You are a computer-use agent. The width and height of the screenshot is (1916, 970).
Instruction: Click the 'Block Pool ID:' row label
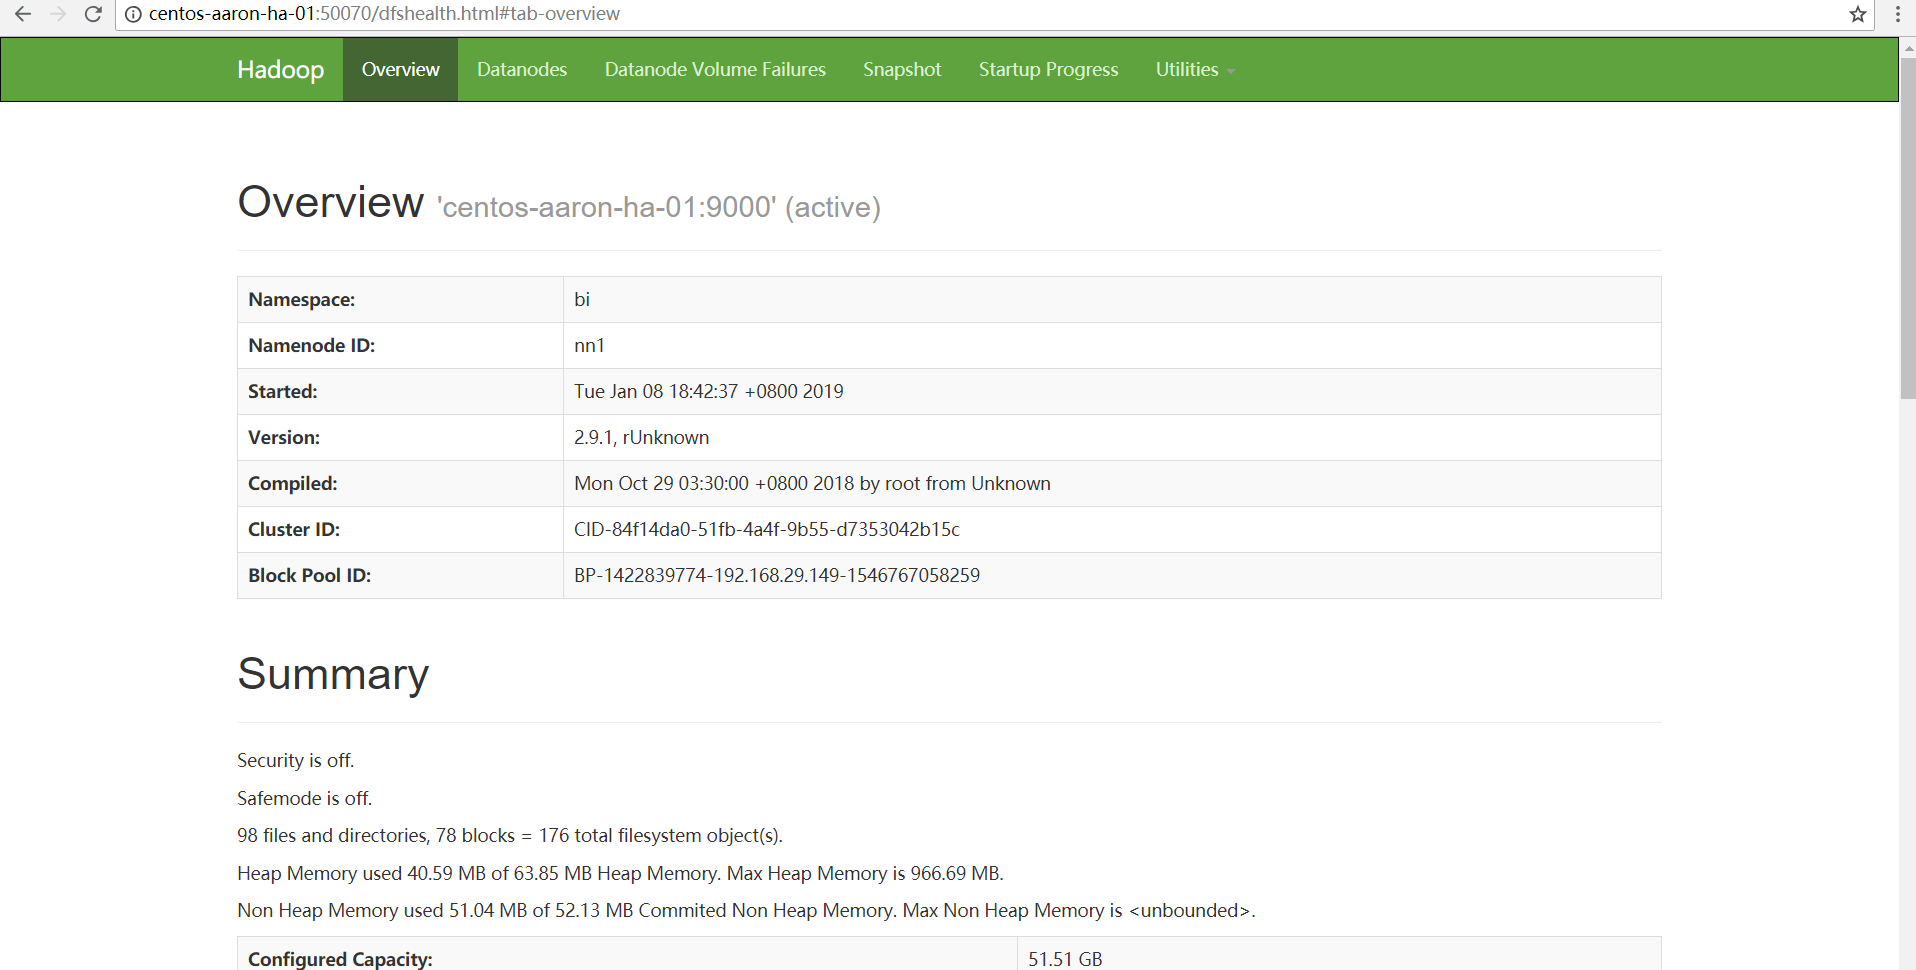click(310, 575)
